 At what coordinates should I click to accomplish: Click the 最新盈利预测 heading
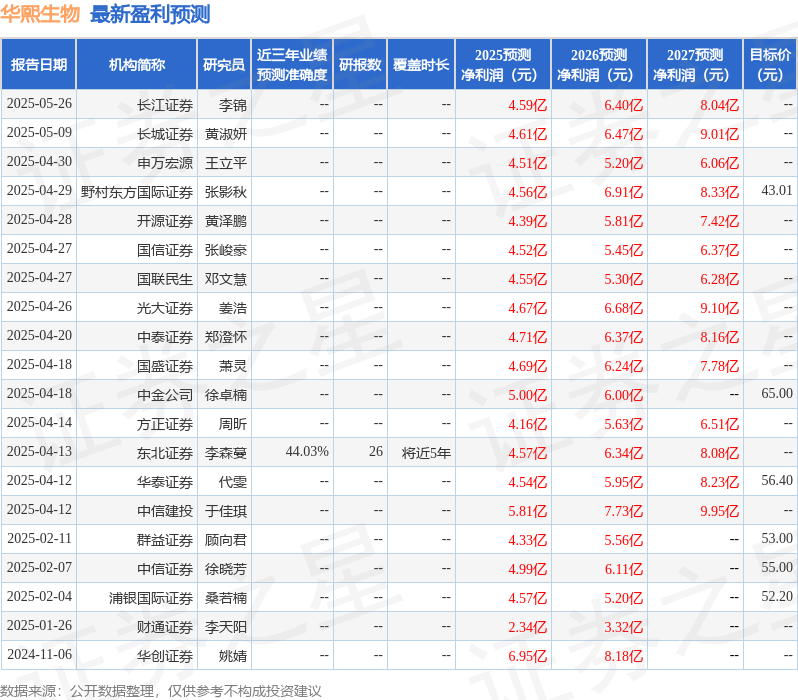tap(150, 14)
